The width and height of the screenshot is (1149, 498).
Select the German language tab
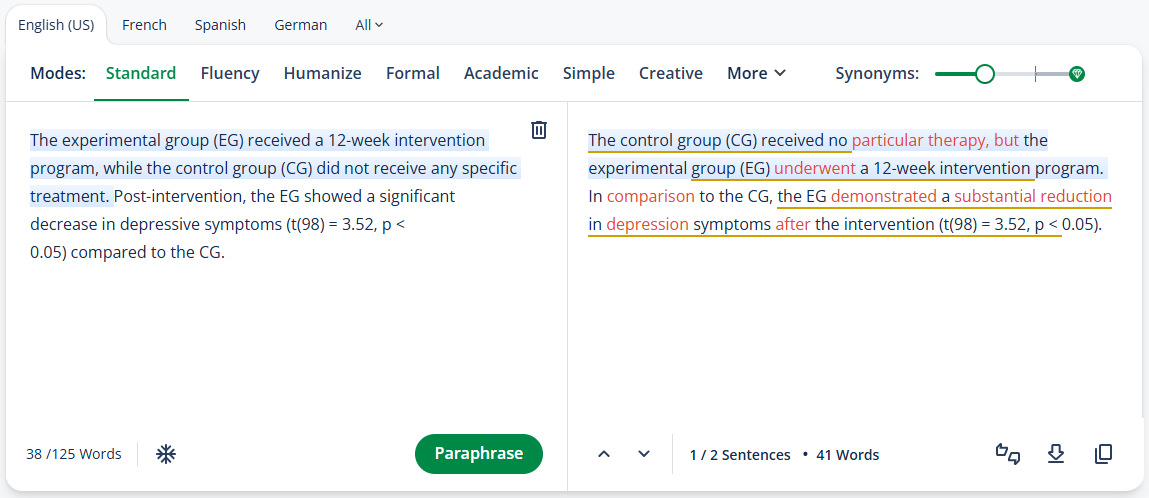point(300,25)
